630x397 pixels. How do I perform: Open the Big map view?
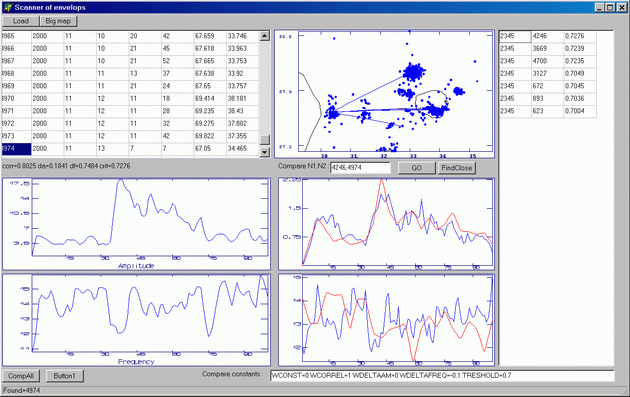coord(58,21)
